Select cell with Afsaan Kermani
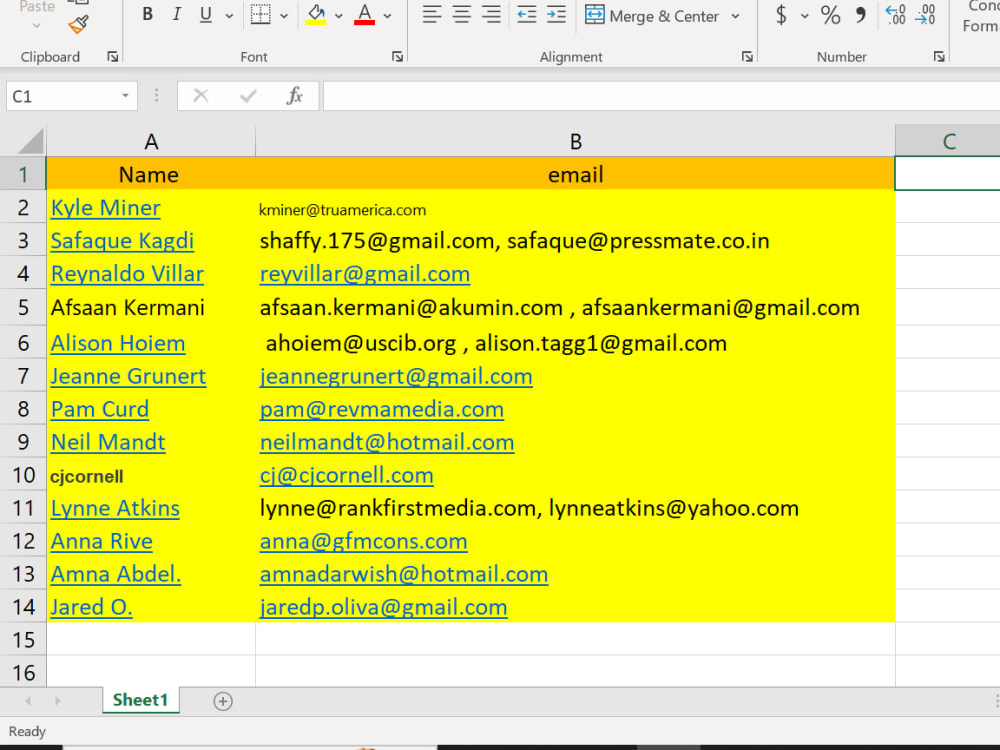This screenshot has width=1000, height=750. click(x=151, y=308)
